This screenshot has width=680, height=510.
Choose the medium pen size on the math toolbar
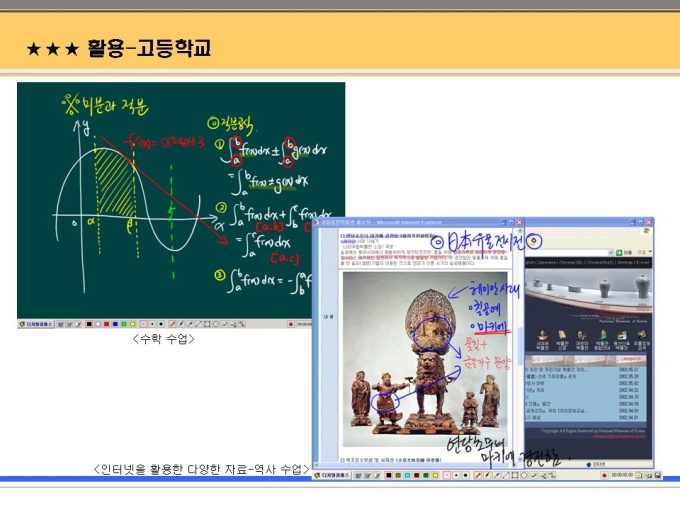tap(152, 324)
